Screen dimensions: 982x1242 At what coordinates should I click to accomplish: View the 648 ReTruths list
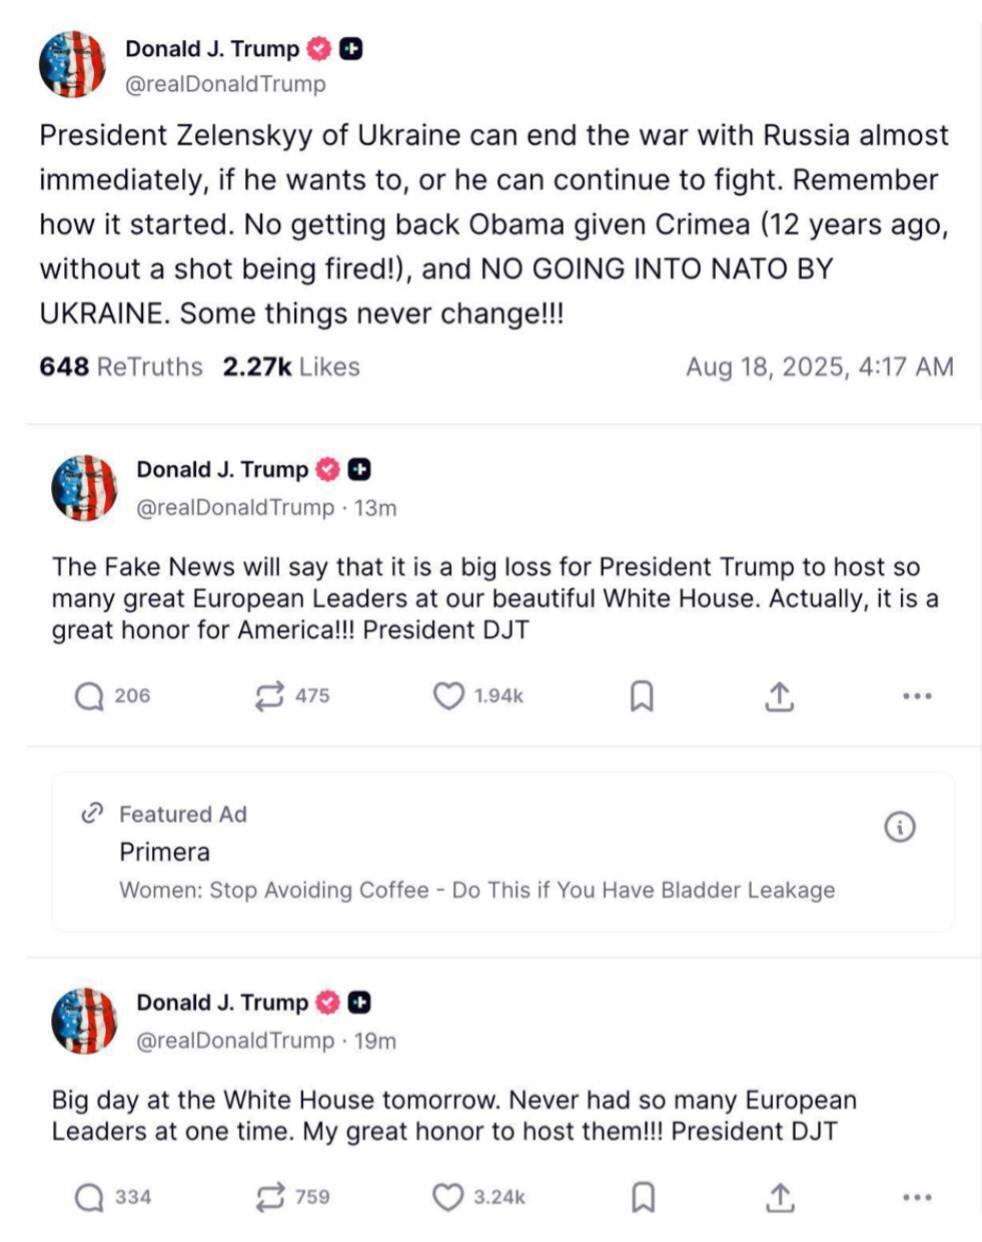click(121, 367)
